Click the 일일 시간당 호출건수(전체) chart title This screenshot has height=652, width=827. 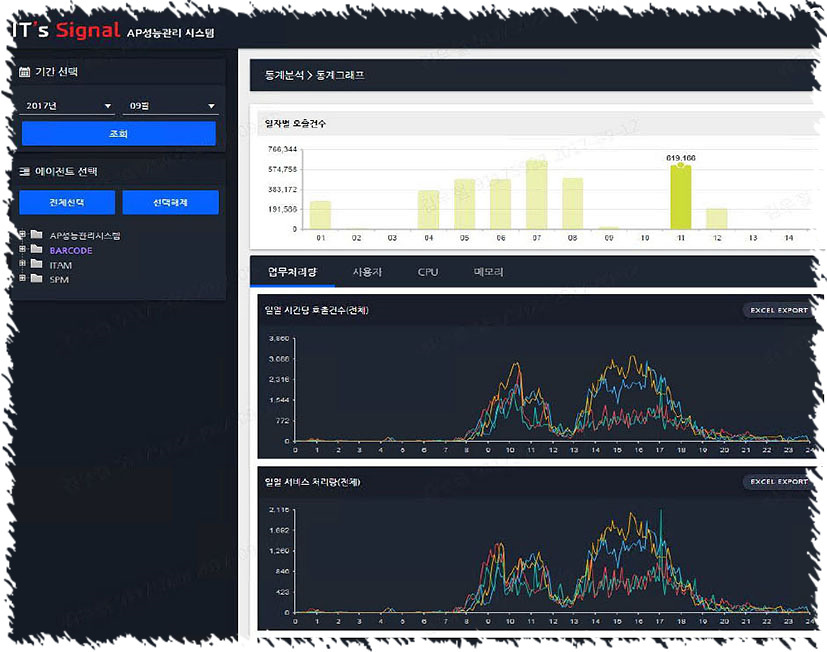tap(316, 310)
